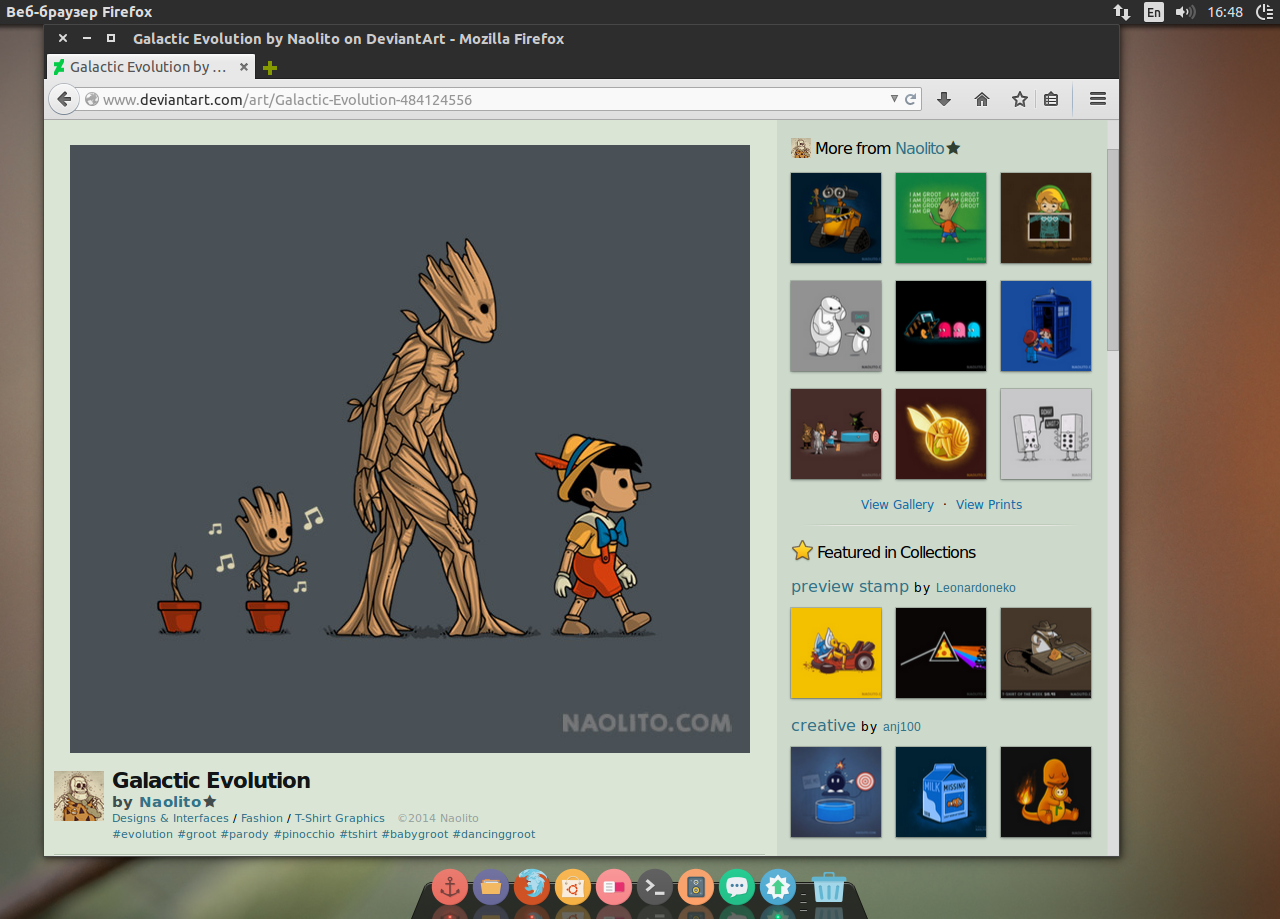Open a new tab with the green plus
Image resolution: width=1280 pixels, height=919 pixels.
[269, 68]
